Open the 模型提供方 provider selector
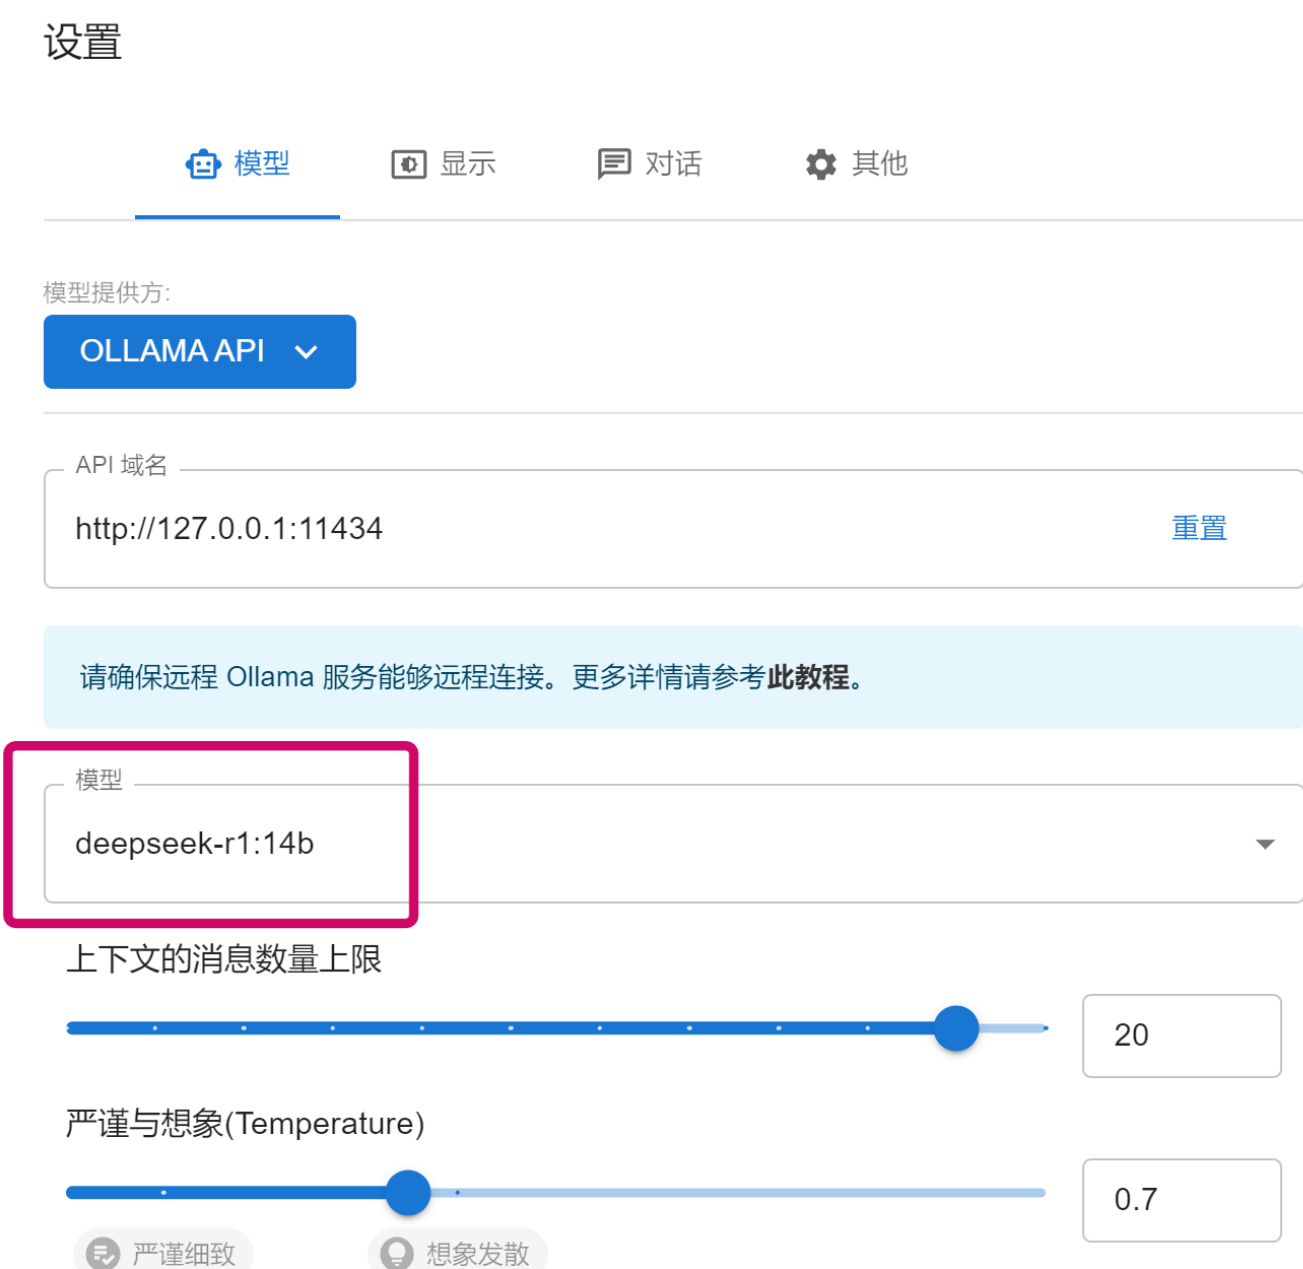This screenshot has height=1269, width=1303. click(199, 352)
